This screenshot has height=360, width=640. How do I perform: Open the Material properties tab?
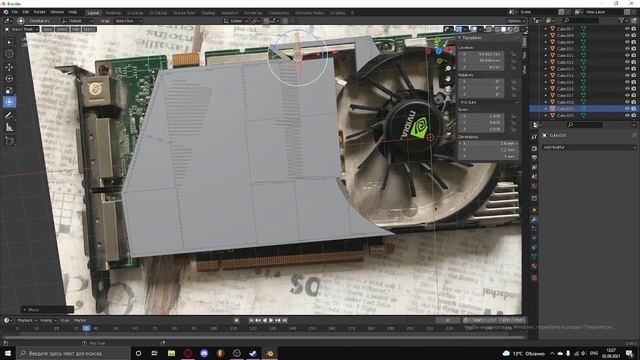tap(534, 266)
